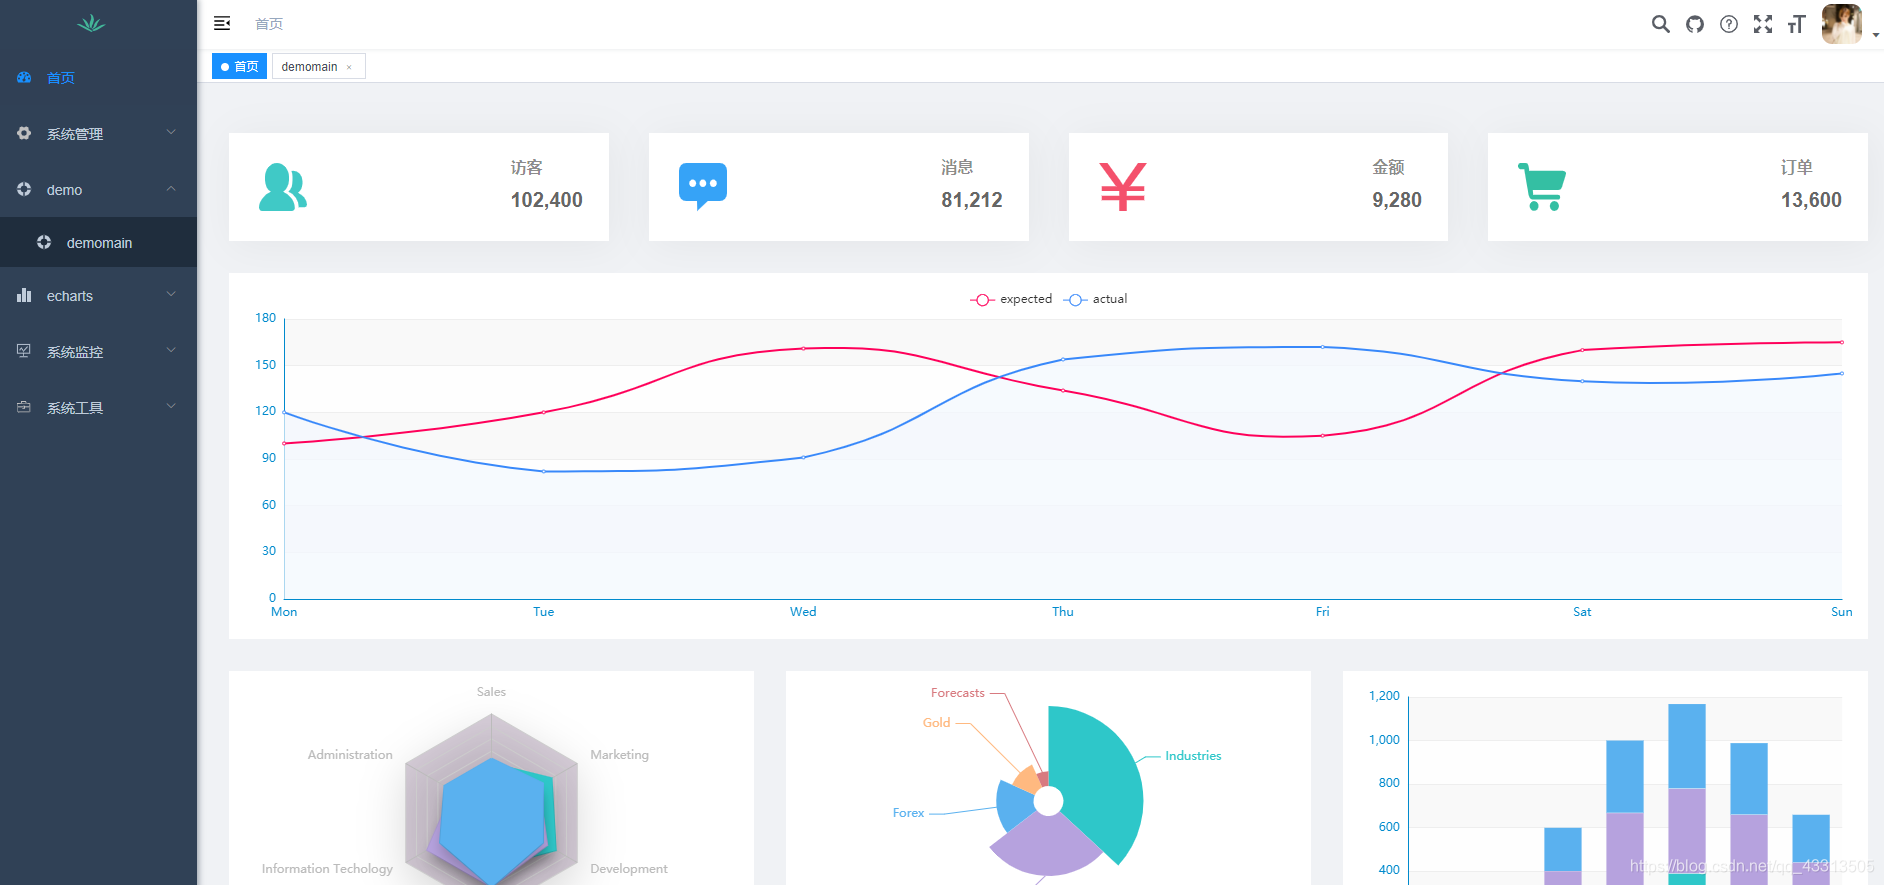Click the Sales radar axis label
The height and width of the screenshot is (885, 1884).
pos(491,692)
